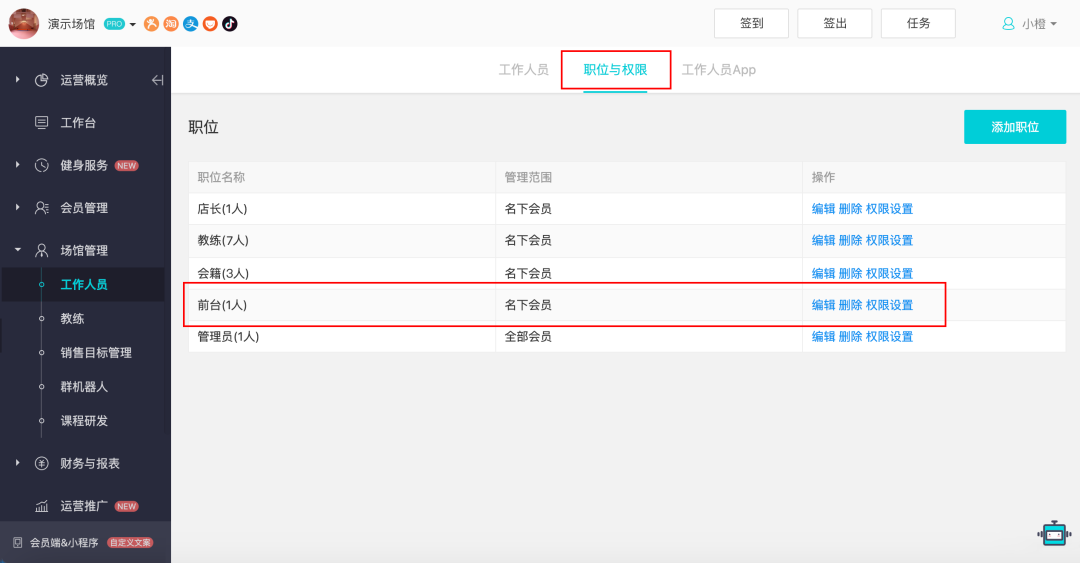Open the 演示场馆 venue switcher dropdown

click(x=133, y=24)
